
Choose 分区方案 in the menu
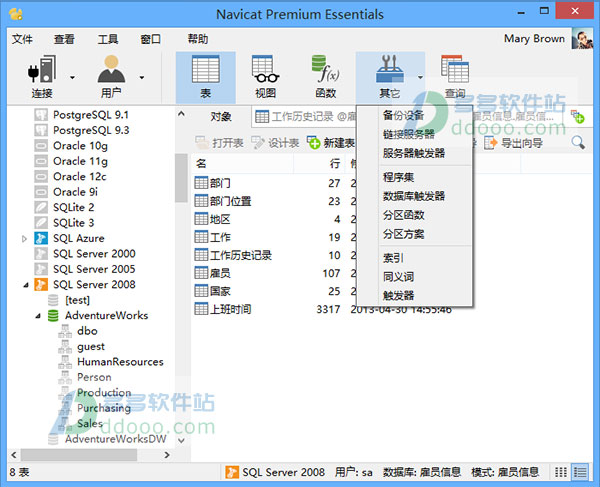click(403, 234)
